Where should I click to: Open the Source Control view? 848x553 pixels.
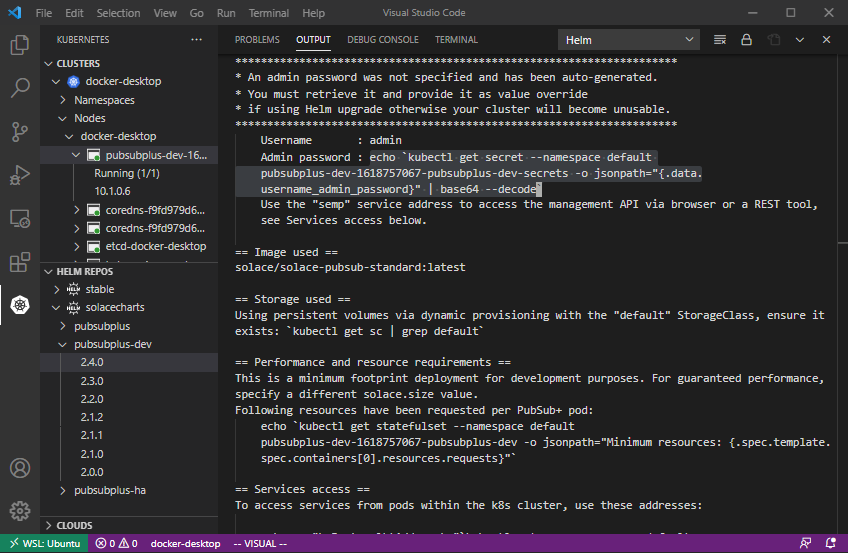pyautogui.click(x=19, y=131)
